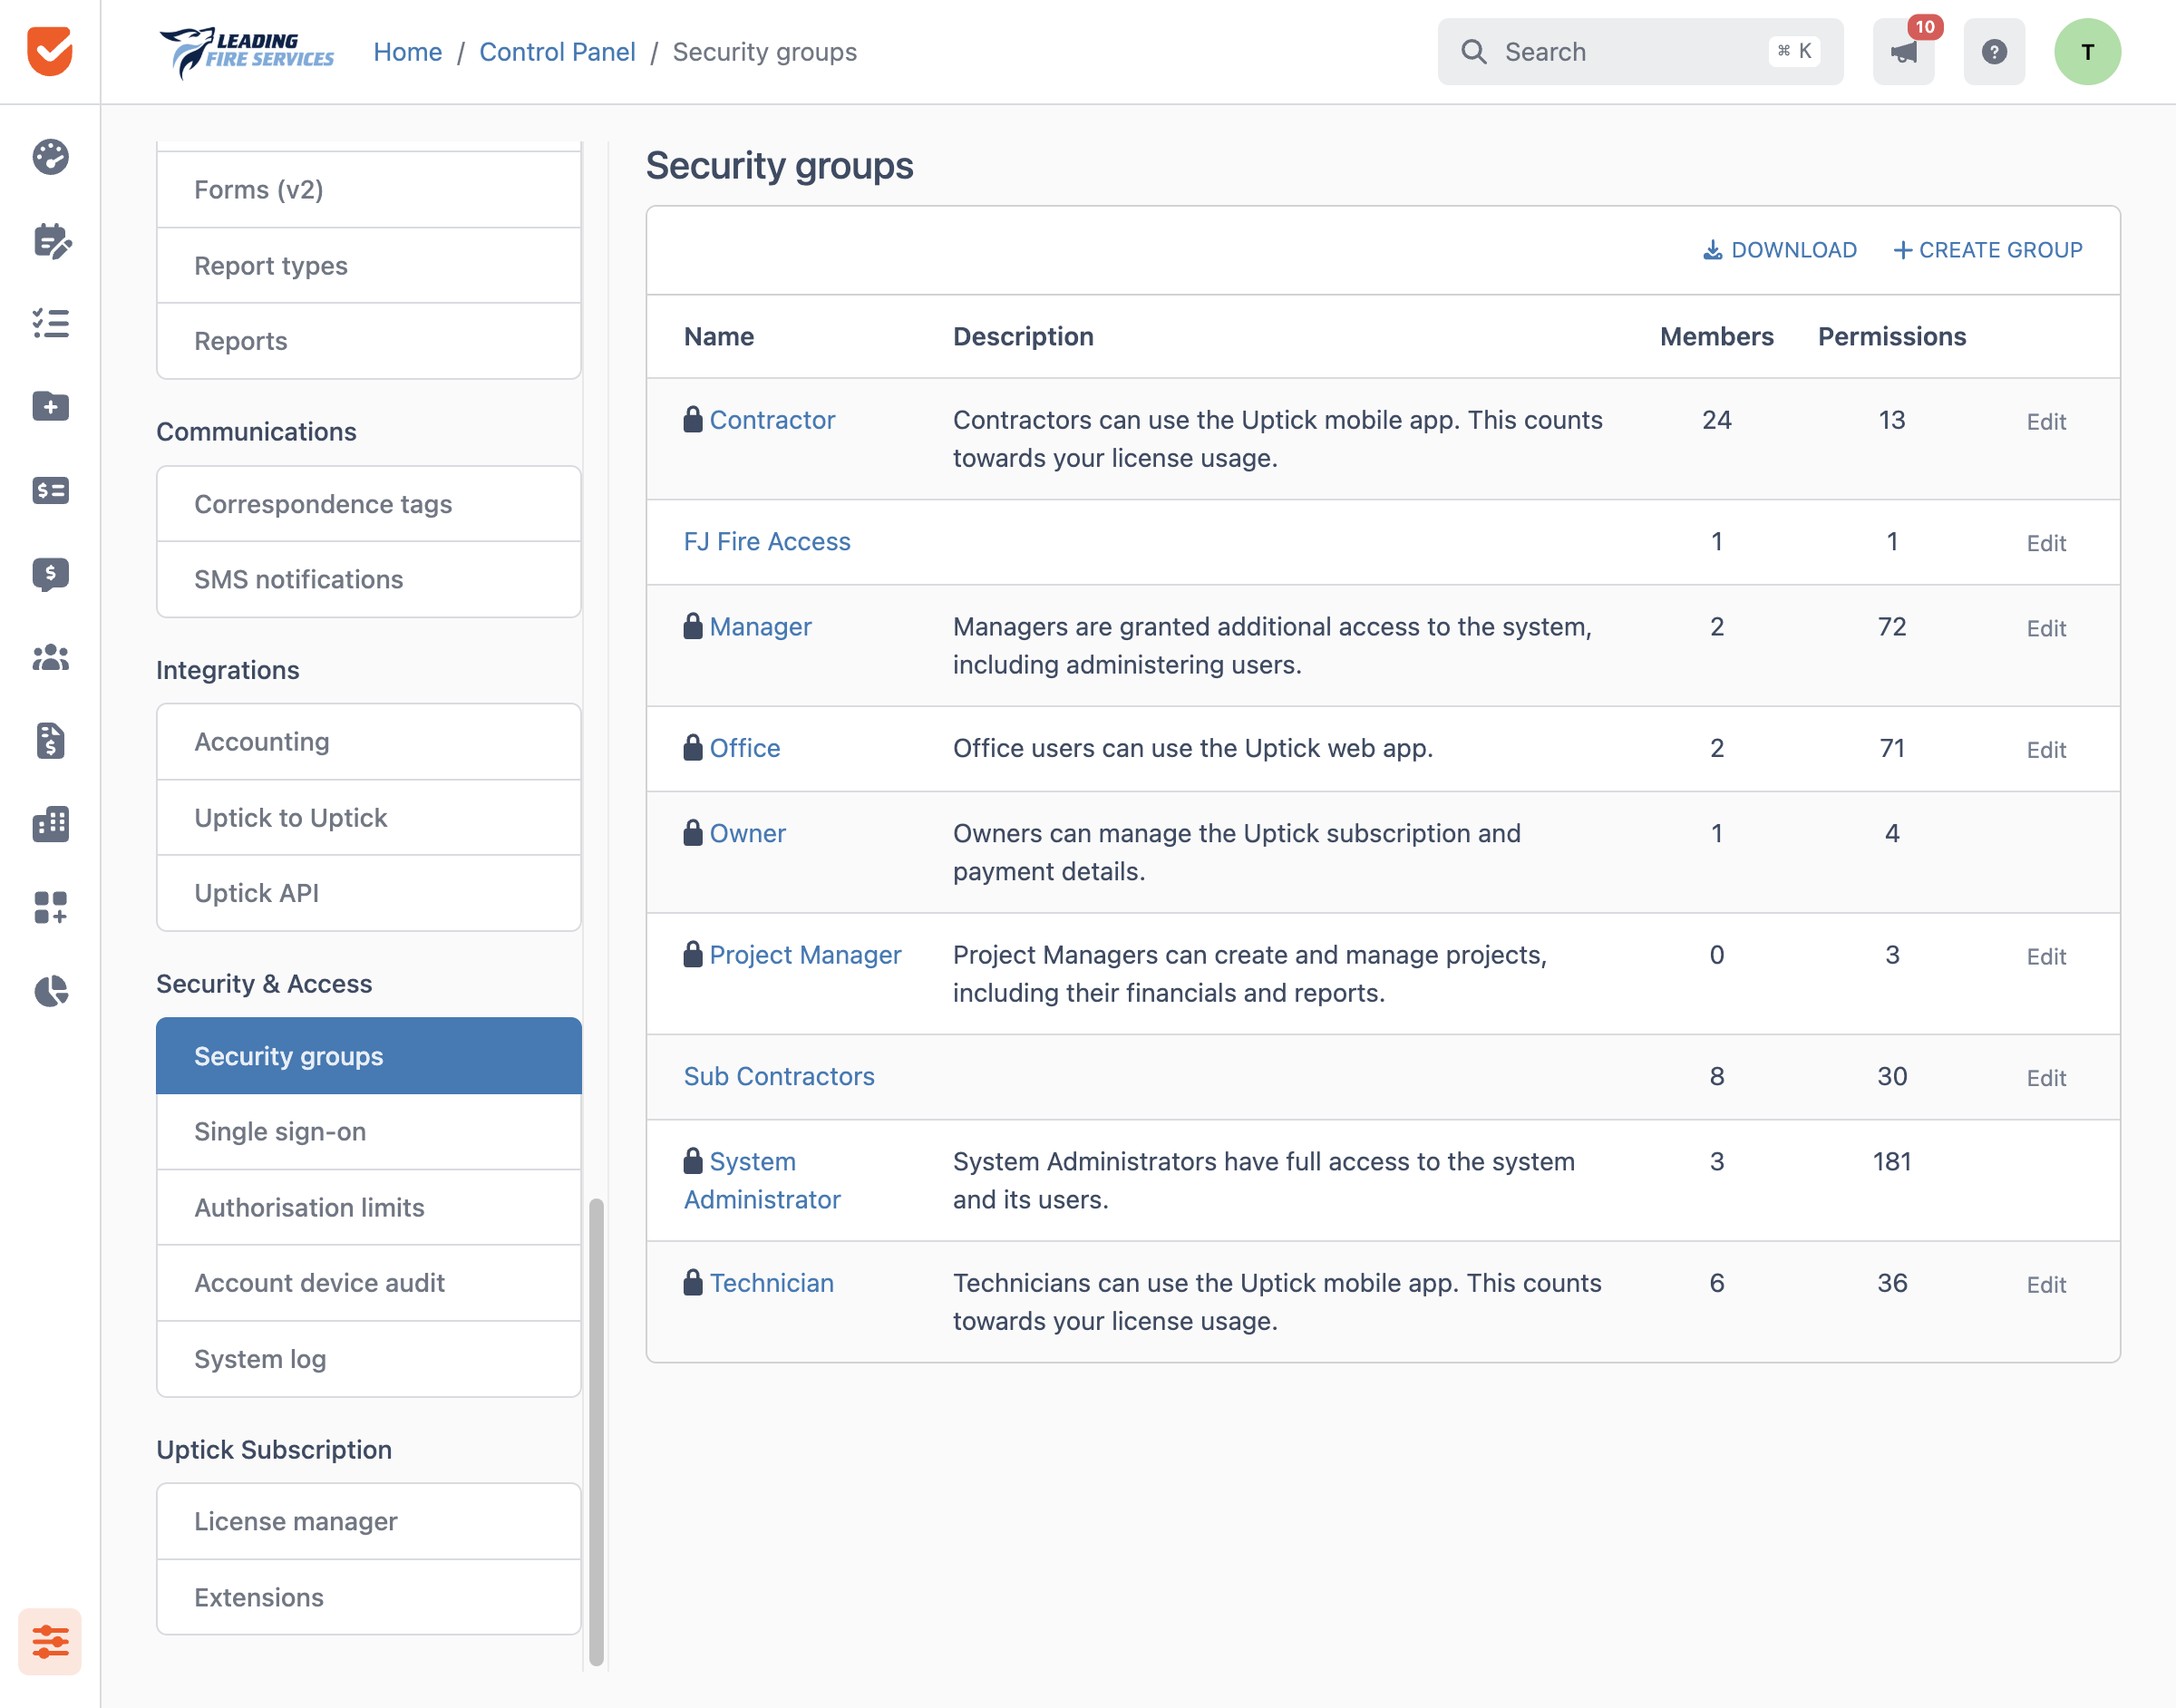Image resolution: width=2176 pixels, height=1708 pixels.
Task: Click the Members column header
Action: 1716,337
